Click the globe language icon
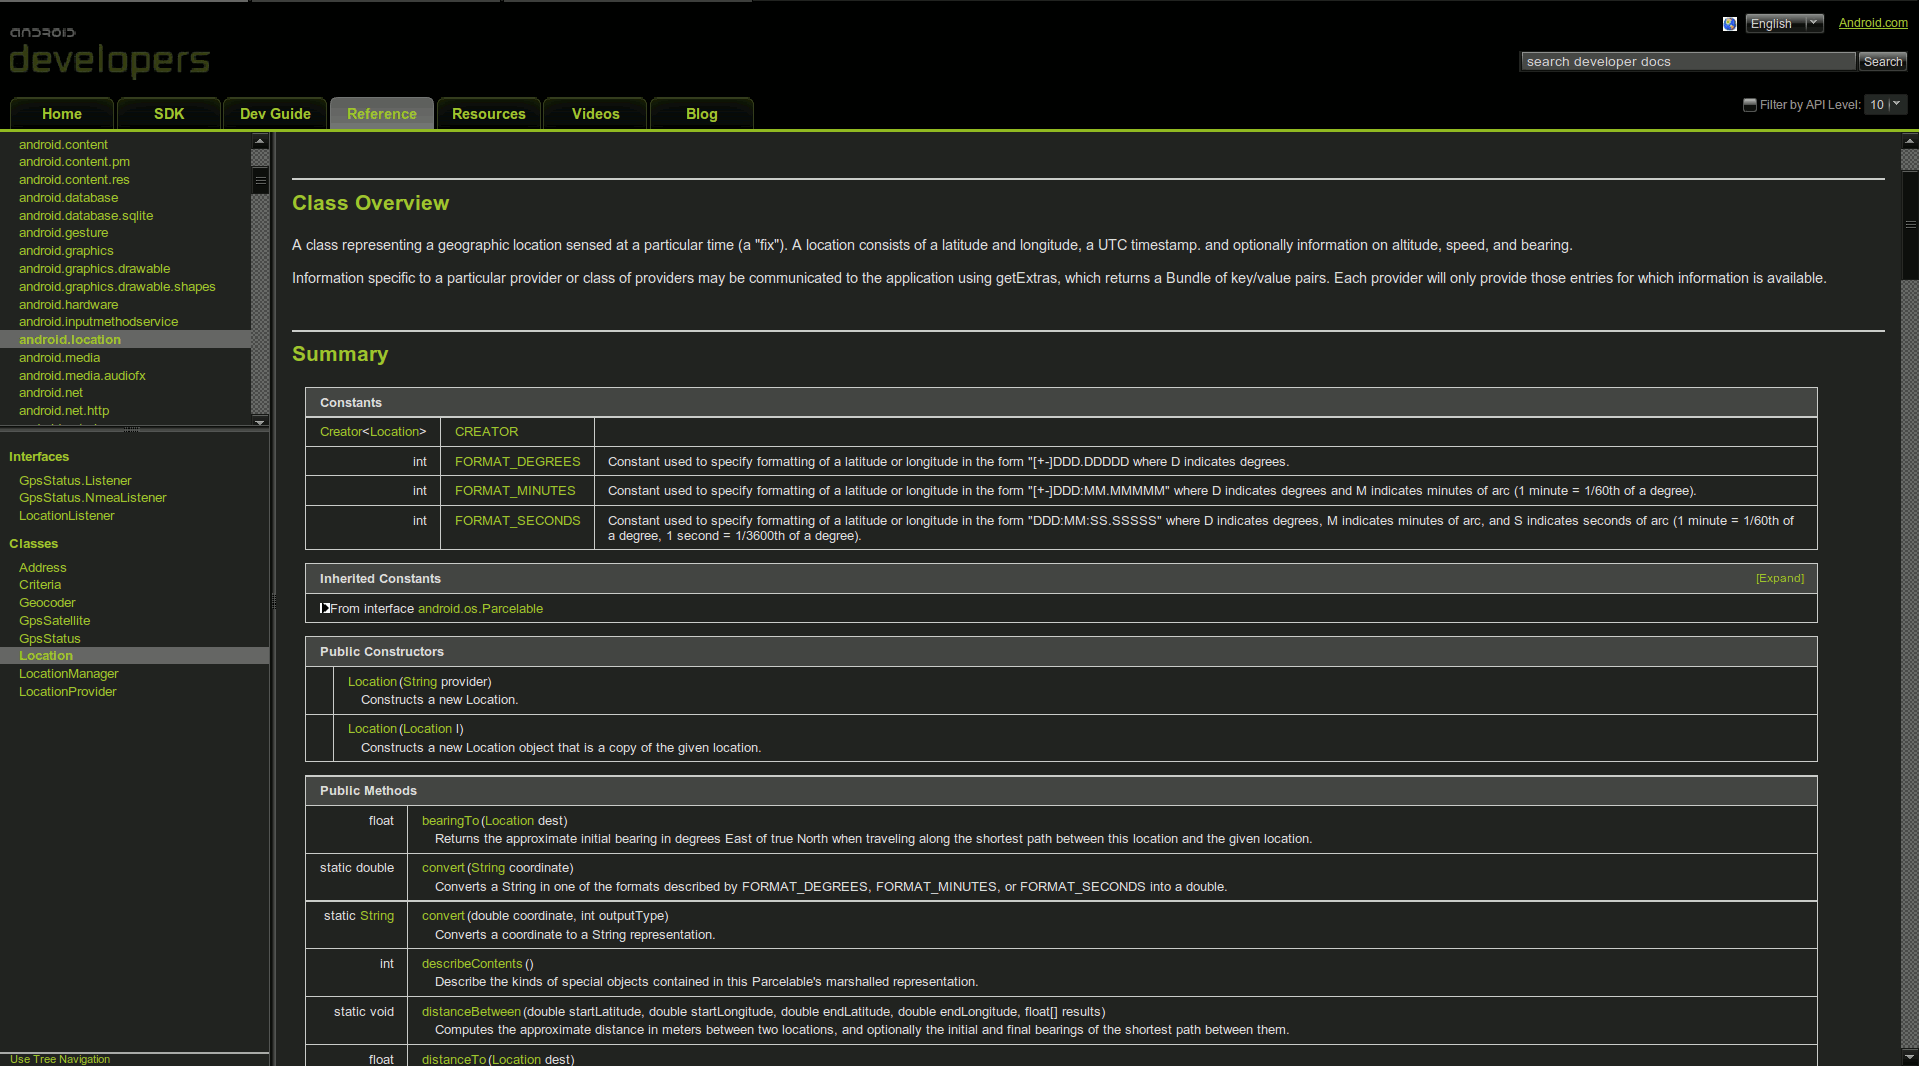Image resolution: width=1919 pixels, height=1066 pixels. [x=1729, y=24]
